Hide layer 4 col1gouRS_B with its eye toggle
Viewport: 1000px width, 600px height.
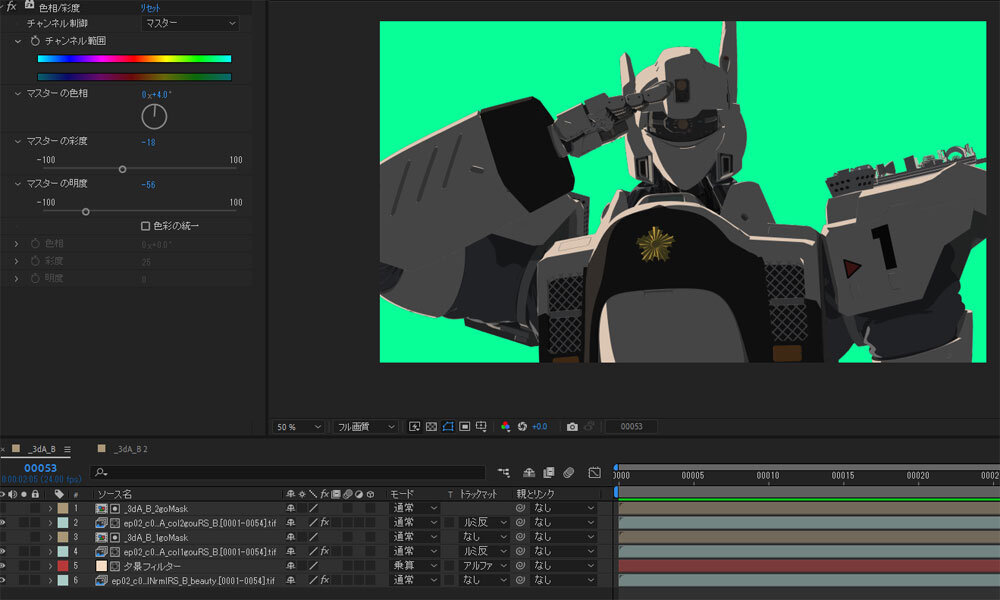tap(3, 551)
